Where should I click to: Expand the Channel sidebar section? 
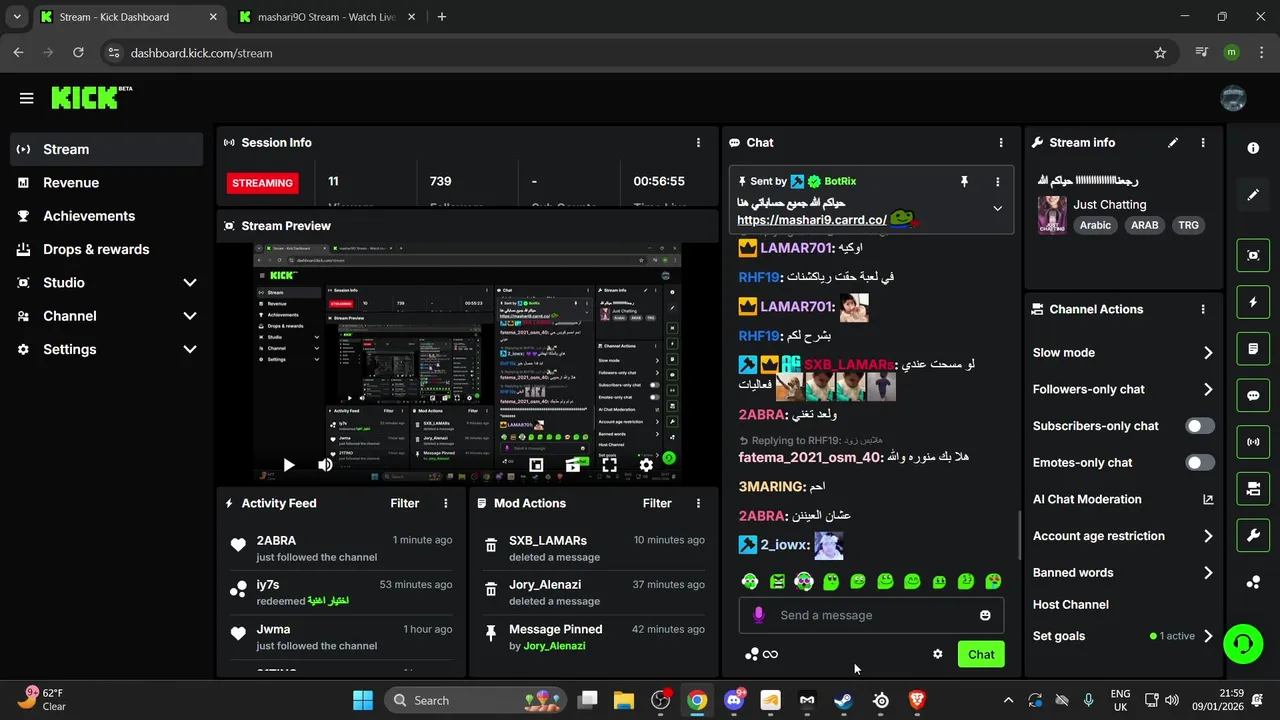coord(190,316)
